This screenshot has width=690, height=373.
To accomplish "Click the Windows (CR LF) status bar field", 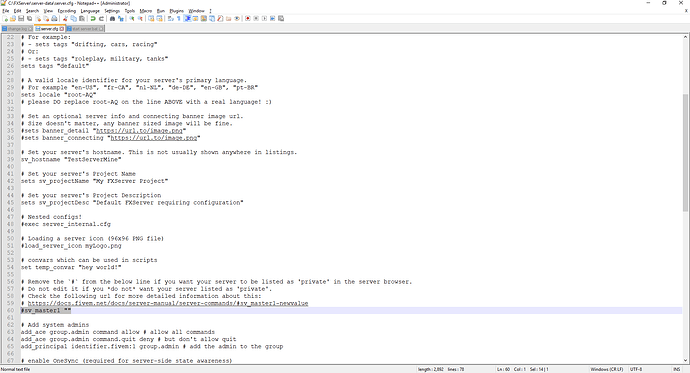I will tap(606, 369).
